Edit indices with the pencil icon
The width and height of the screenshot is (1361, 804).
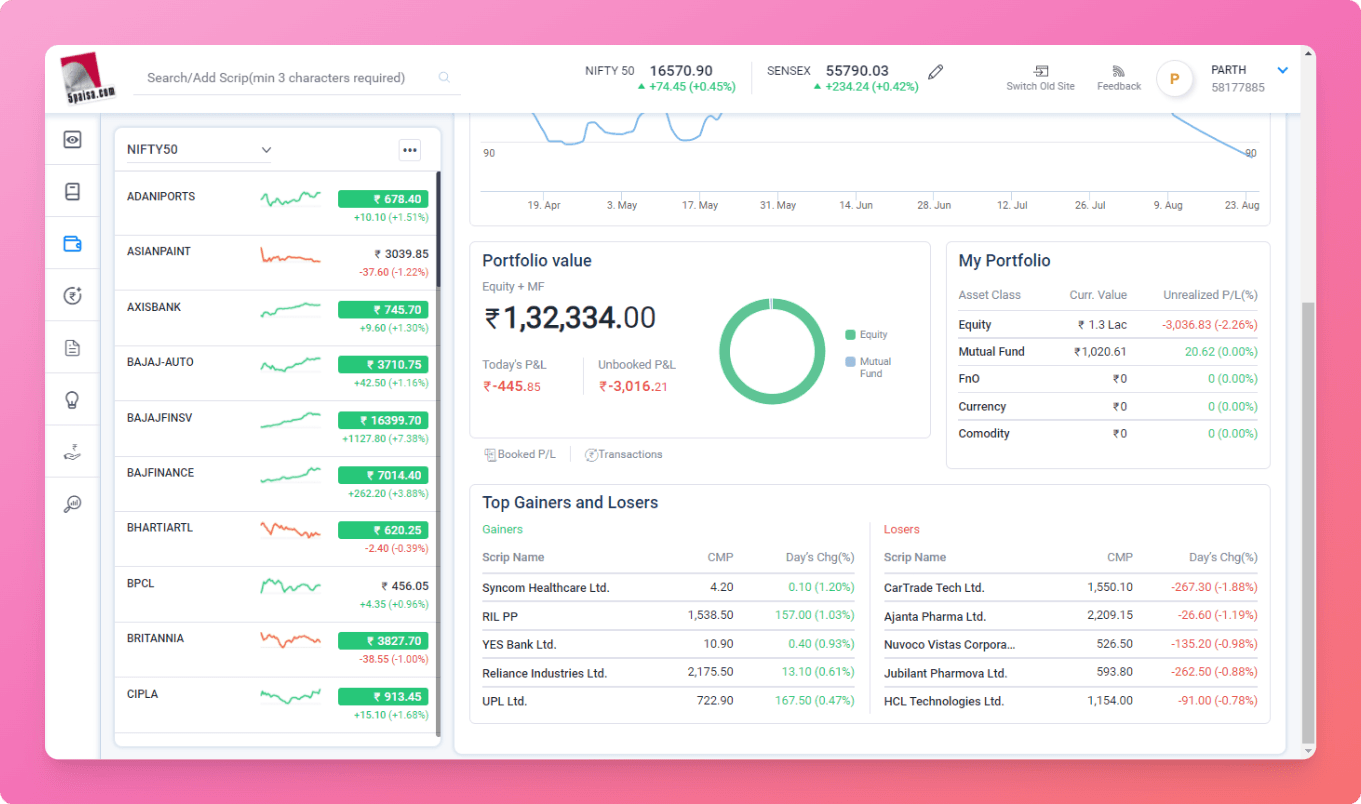936,71
